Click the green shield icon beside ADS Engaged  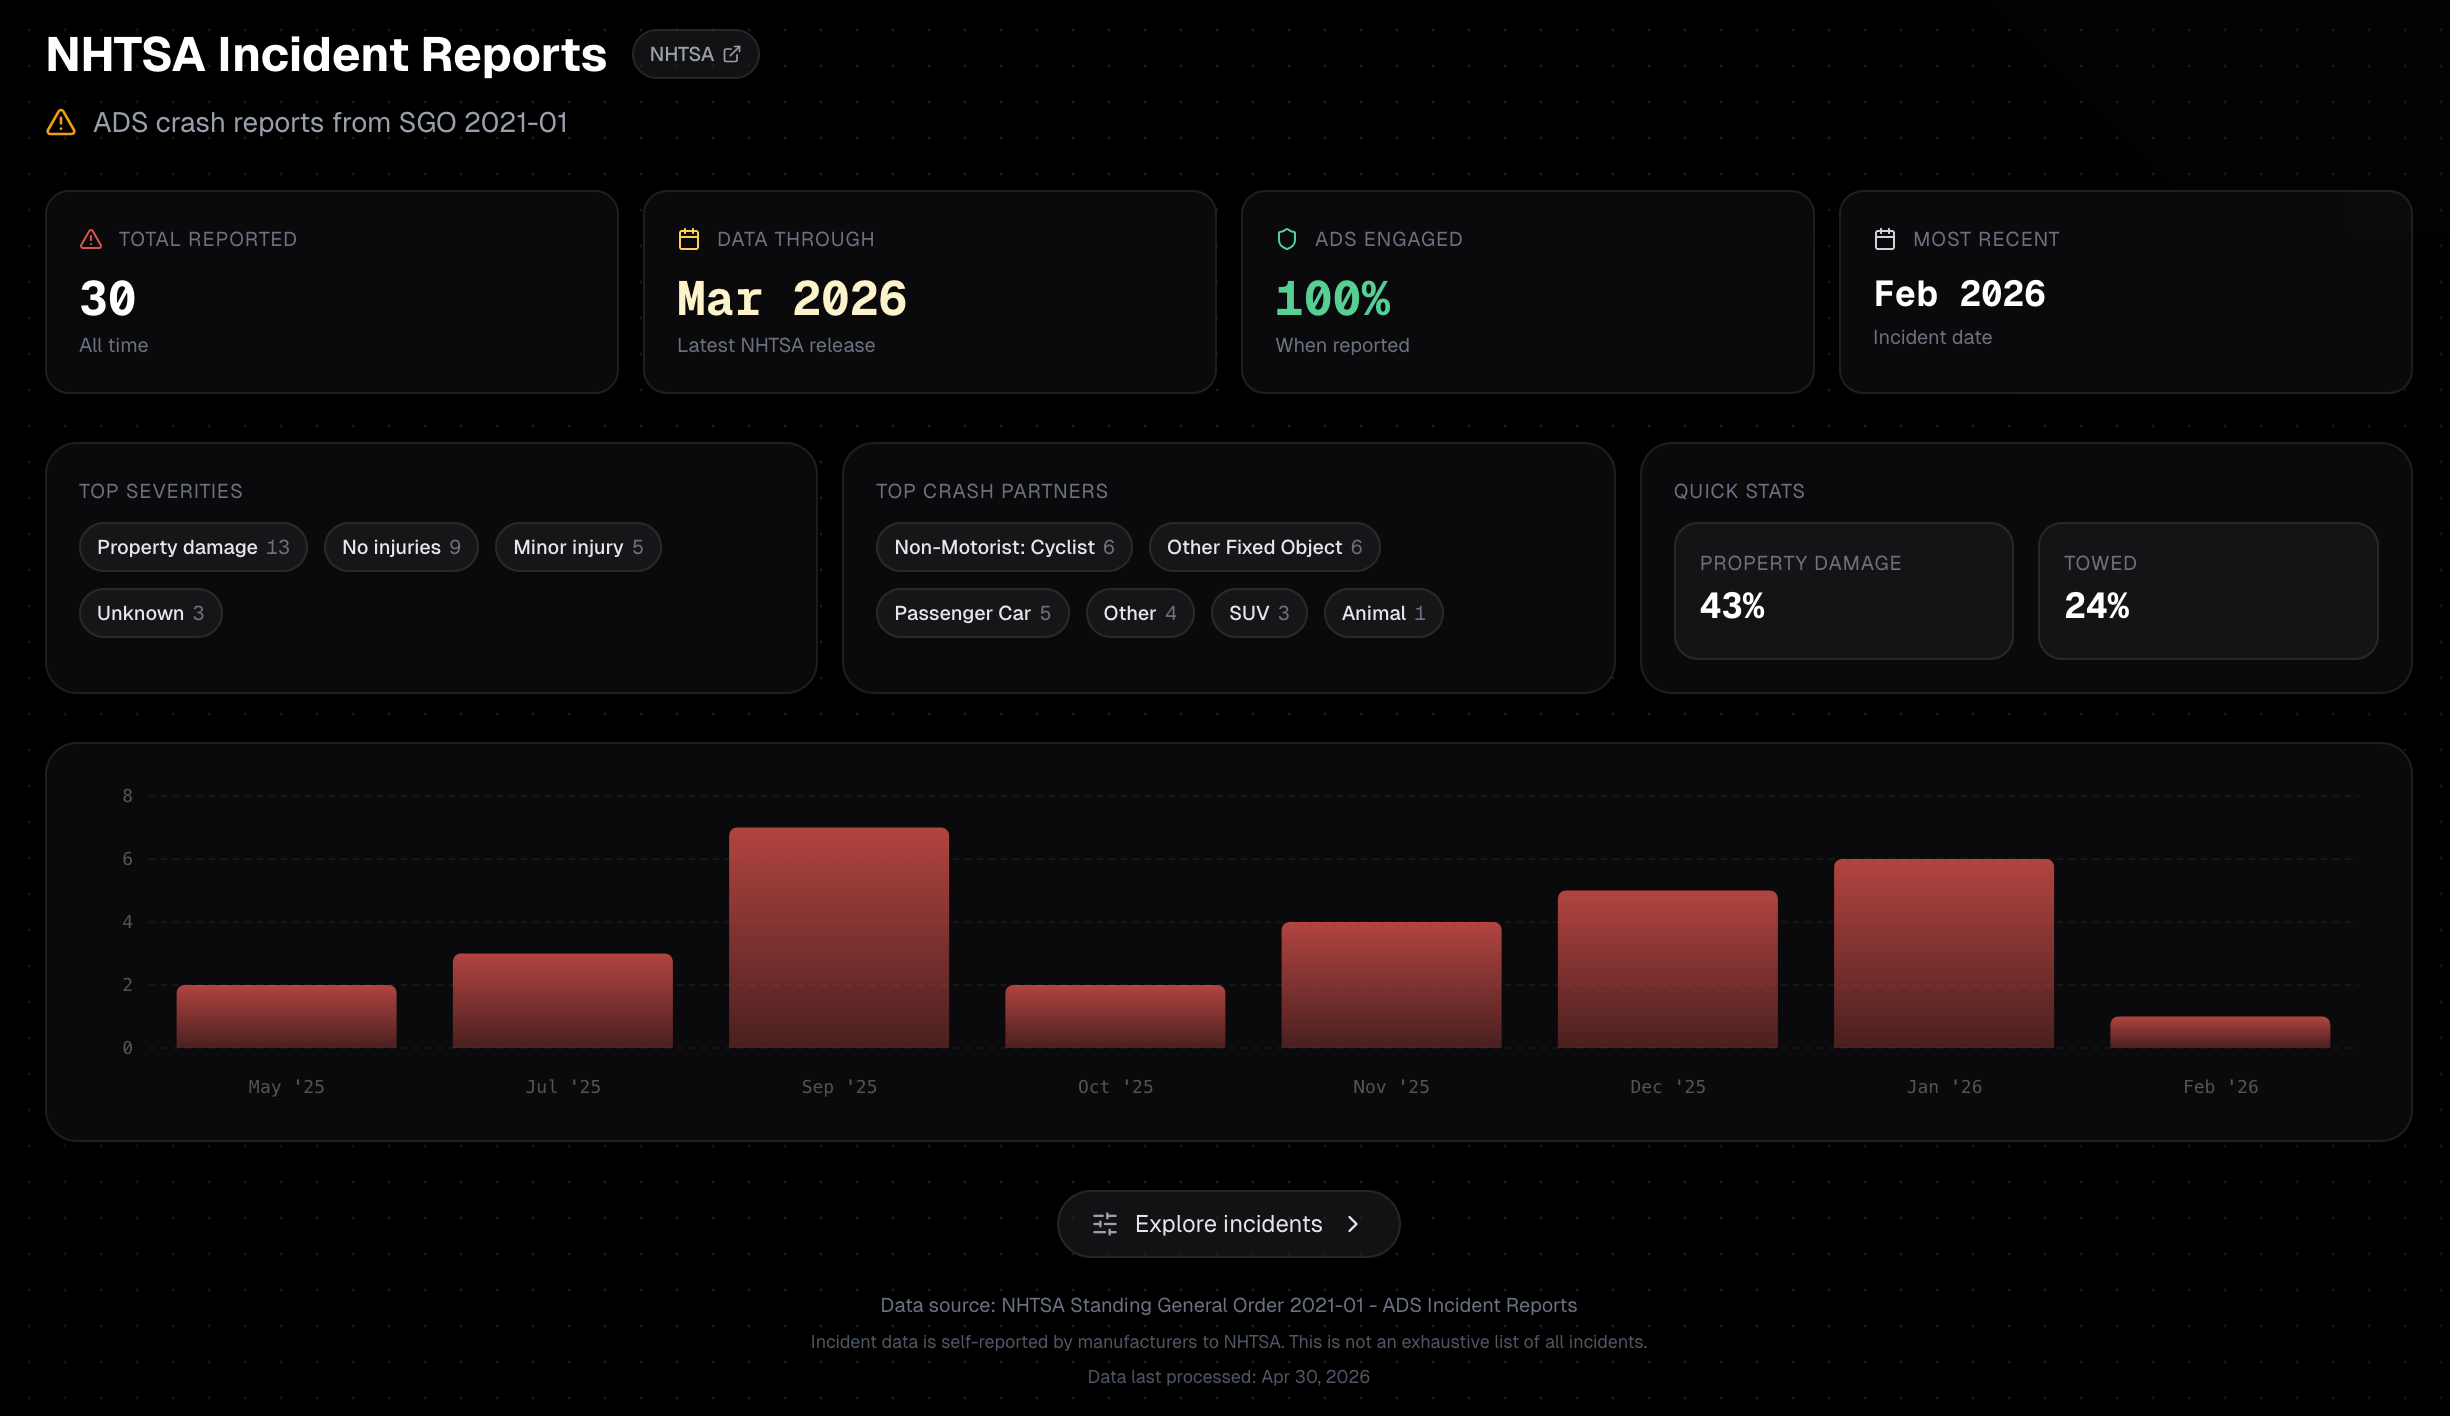click(1287, 239)
